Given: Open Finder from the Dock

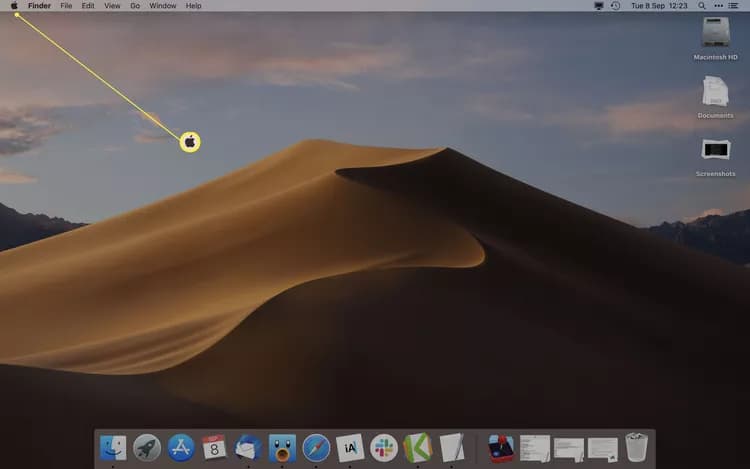Looking at the screenshot, I should coord(113,448).
